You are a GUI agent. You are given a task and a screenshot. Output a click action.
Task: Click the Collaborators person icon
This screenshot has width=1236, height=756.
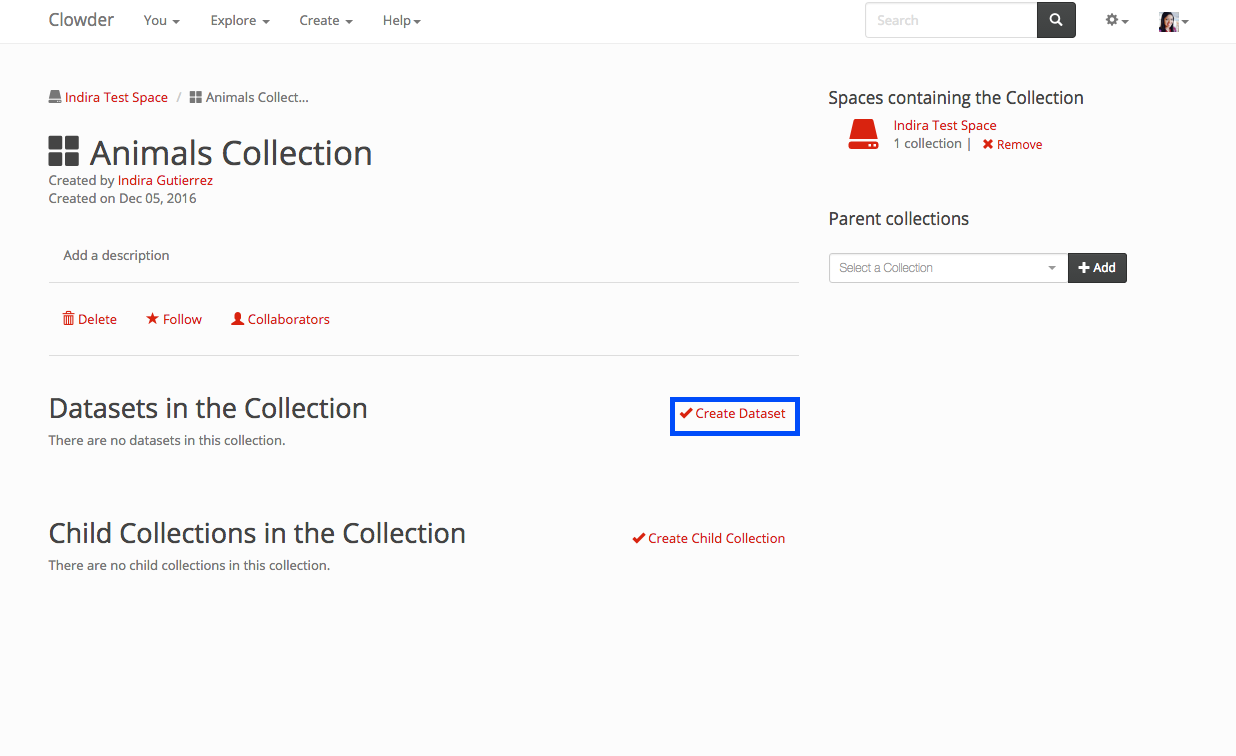click(x=238, y=319)
